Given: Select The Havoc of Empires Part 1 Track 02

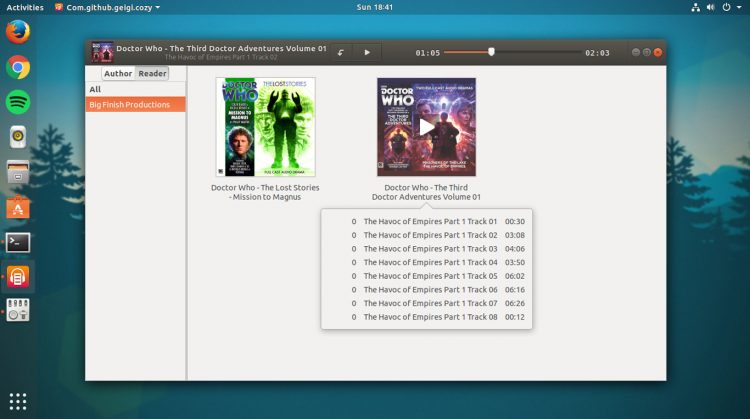Looking at the screenshot, I should click(426, 235).
